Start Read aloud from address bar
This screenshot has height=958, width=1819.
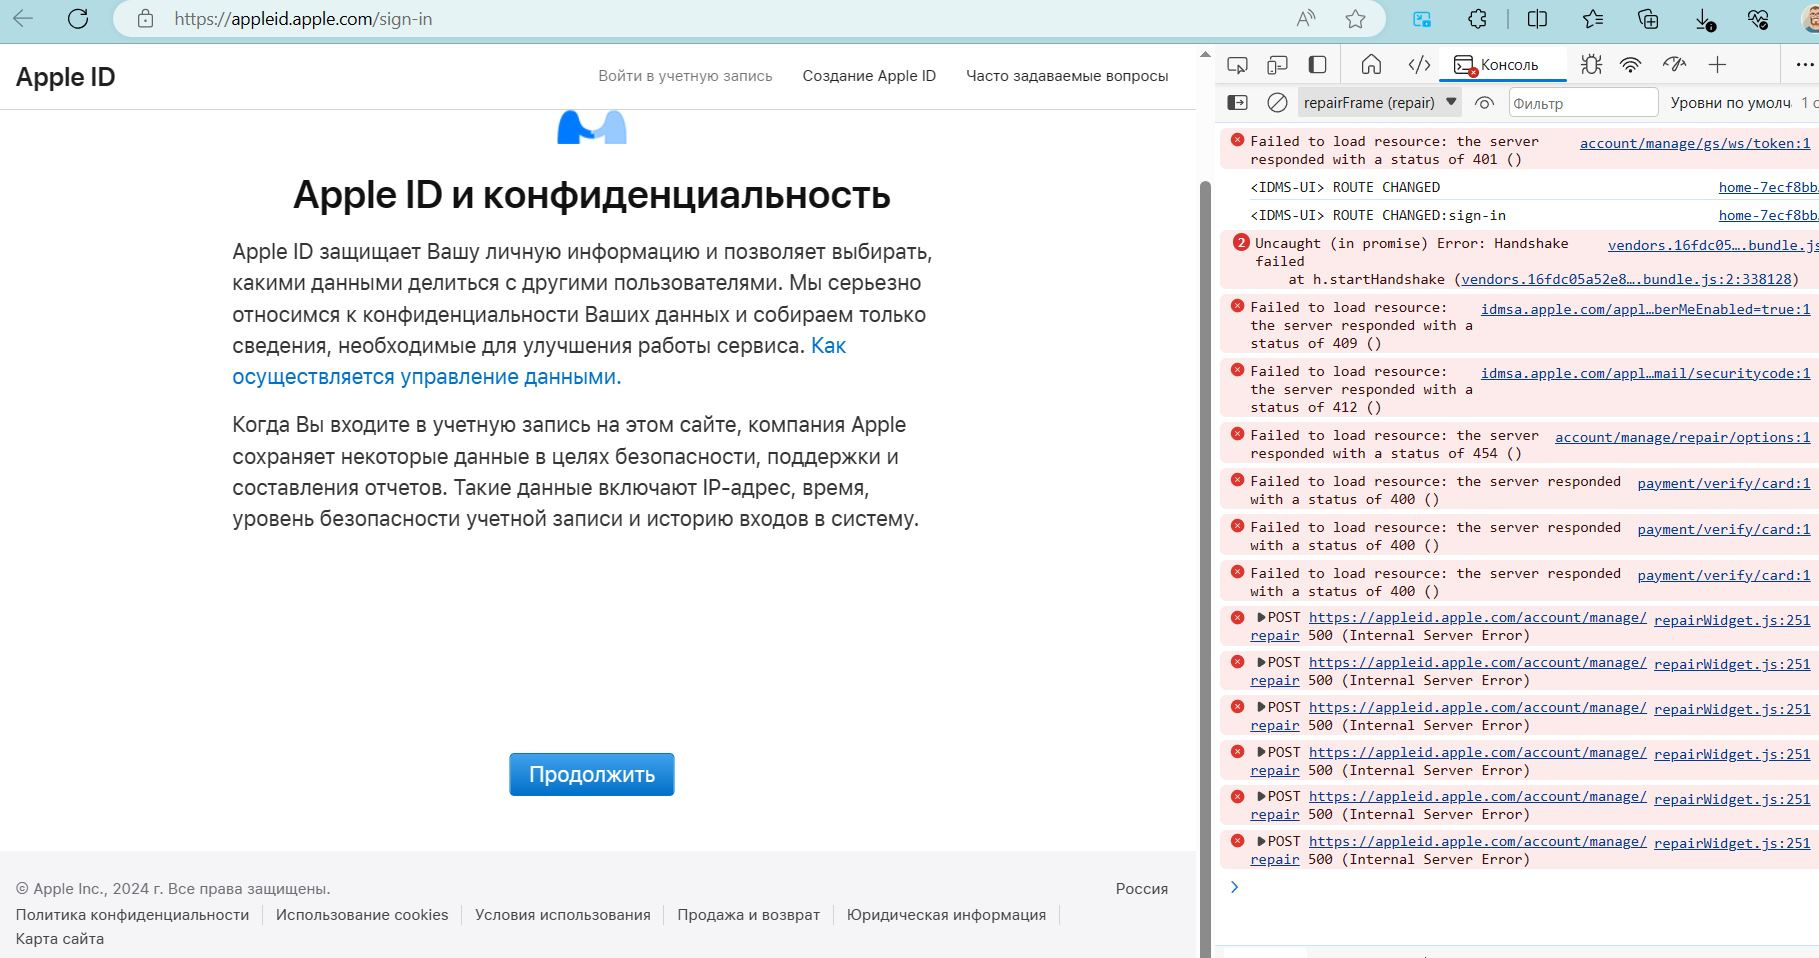click(1306, 19)
